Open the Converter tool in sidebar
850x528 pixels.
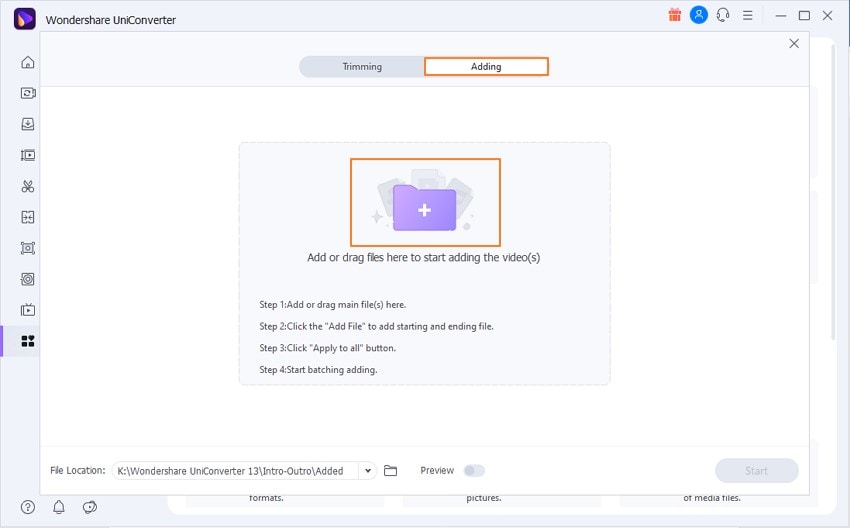point(28,93)
